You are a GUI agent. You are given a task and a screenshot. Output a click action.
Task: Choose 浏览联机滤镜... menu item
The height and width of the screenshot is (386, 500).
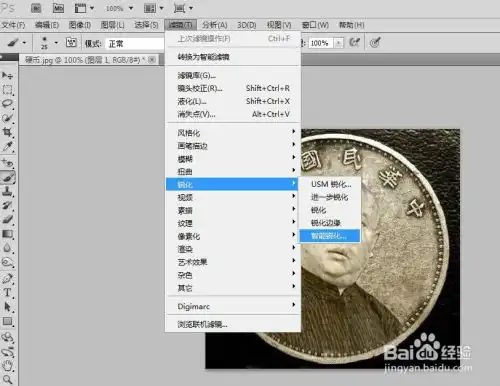[232, 324]
